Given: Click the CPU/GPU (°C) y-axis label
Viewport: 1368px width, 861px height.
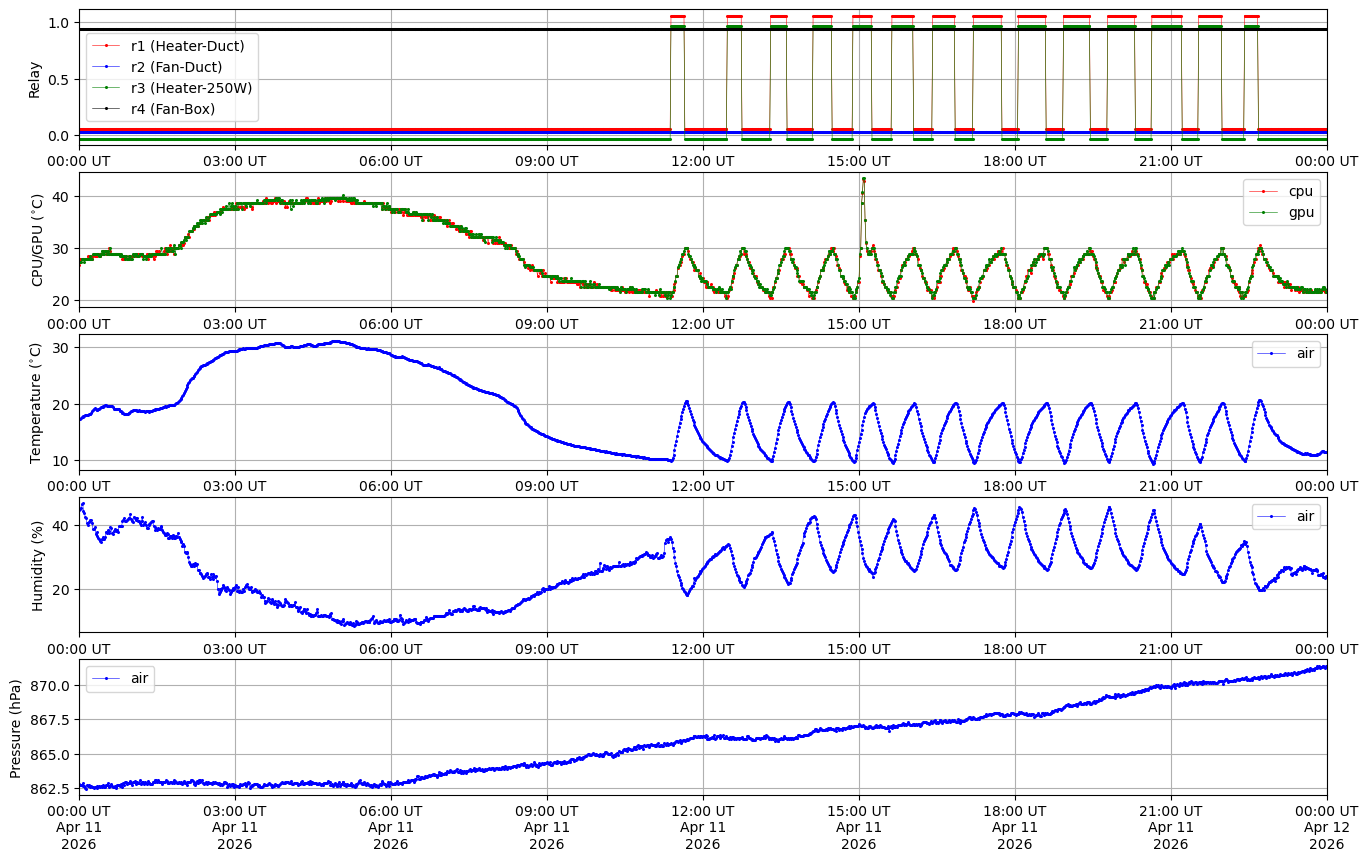Looking at the screenshot, I should click(38, 240).
